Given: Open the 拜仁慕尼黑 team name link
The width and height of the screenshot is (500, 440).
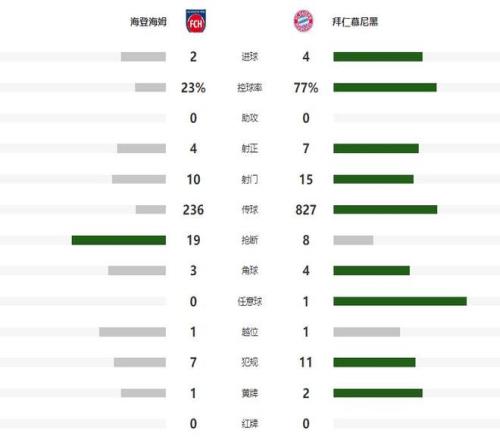Looking at the screenshot, I should [x=355, y=22].
